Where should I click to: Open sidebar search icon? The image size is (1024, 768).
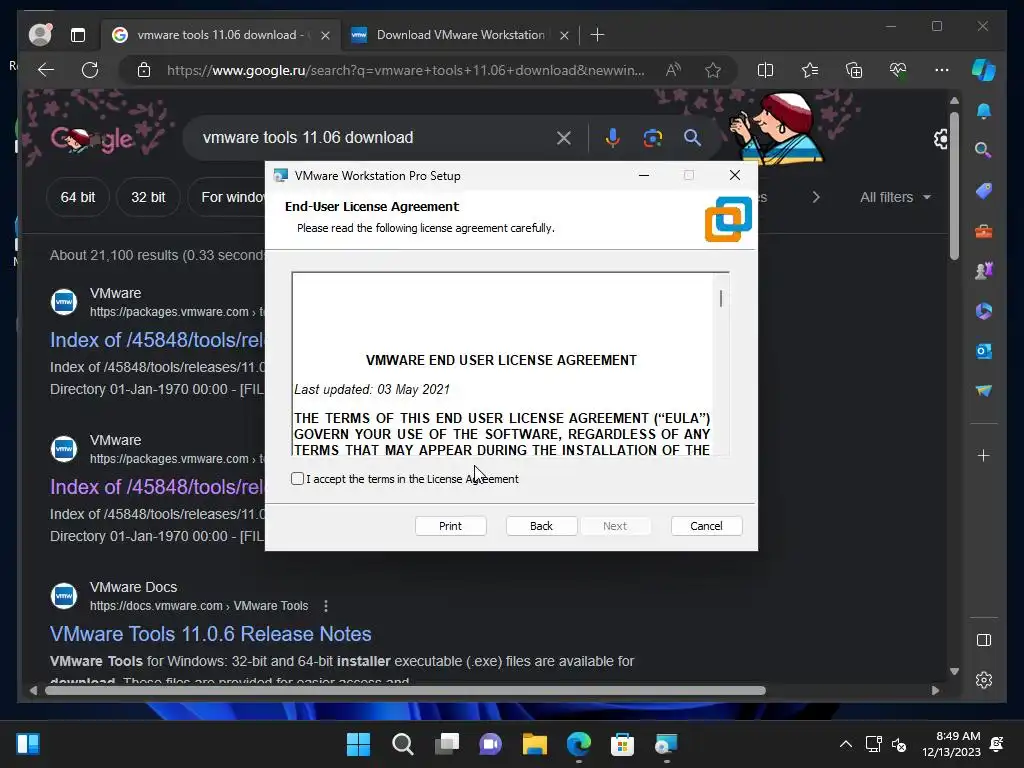[x=984, y=150]
